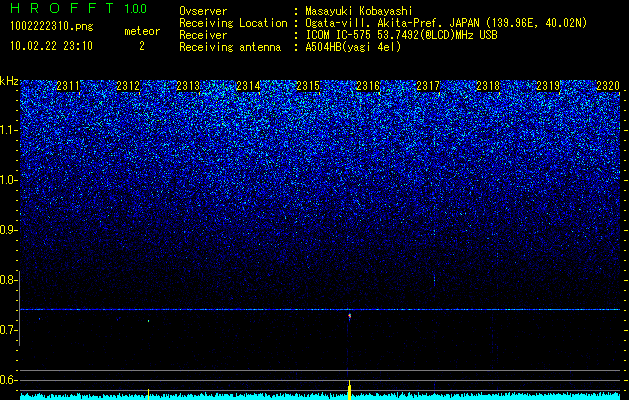This screenshot has height=400, width=629.
Task: Click time marker 2315
Action: pos(308,86)
